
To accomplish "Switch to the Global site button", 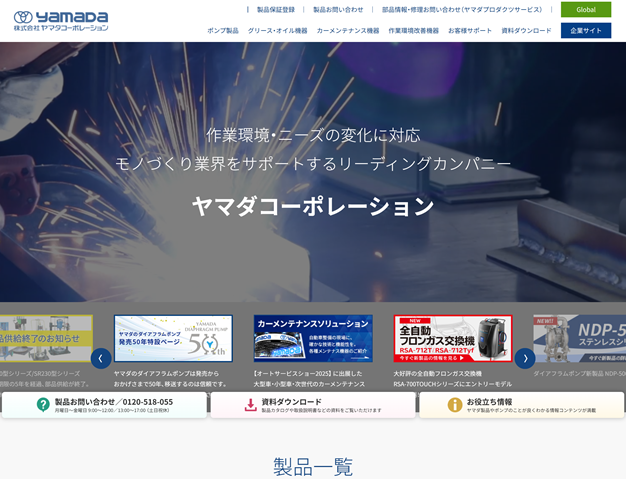I will point(586,10).
